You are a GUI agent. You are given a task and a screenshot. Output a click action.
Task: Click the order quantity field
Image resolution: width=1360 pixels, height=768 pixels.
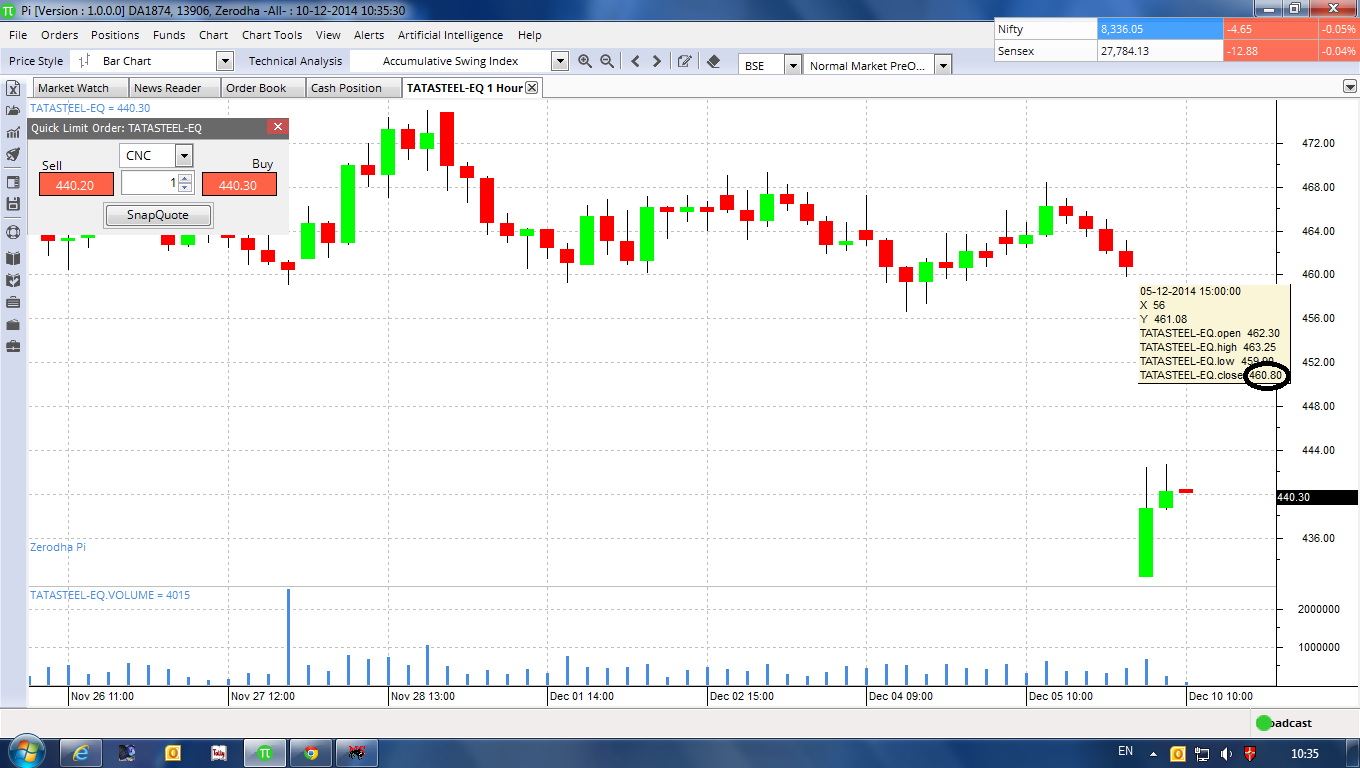point(150,183)
